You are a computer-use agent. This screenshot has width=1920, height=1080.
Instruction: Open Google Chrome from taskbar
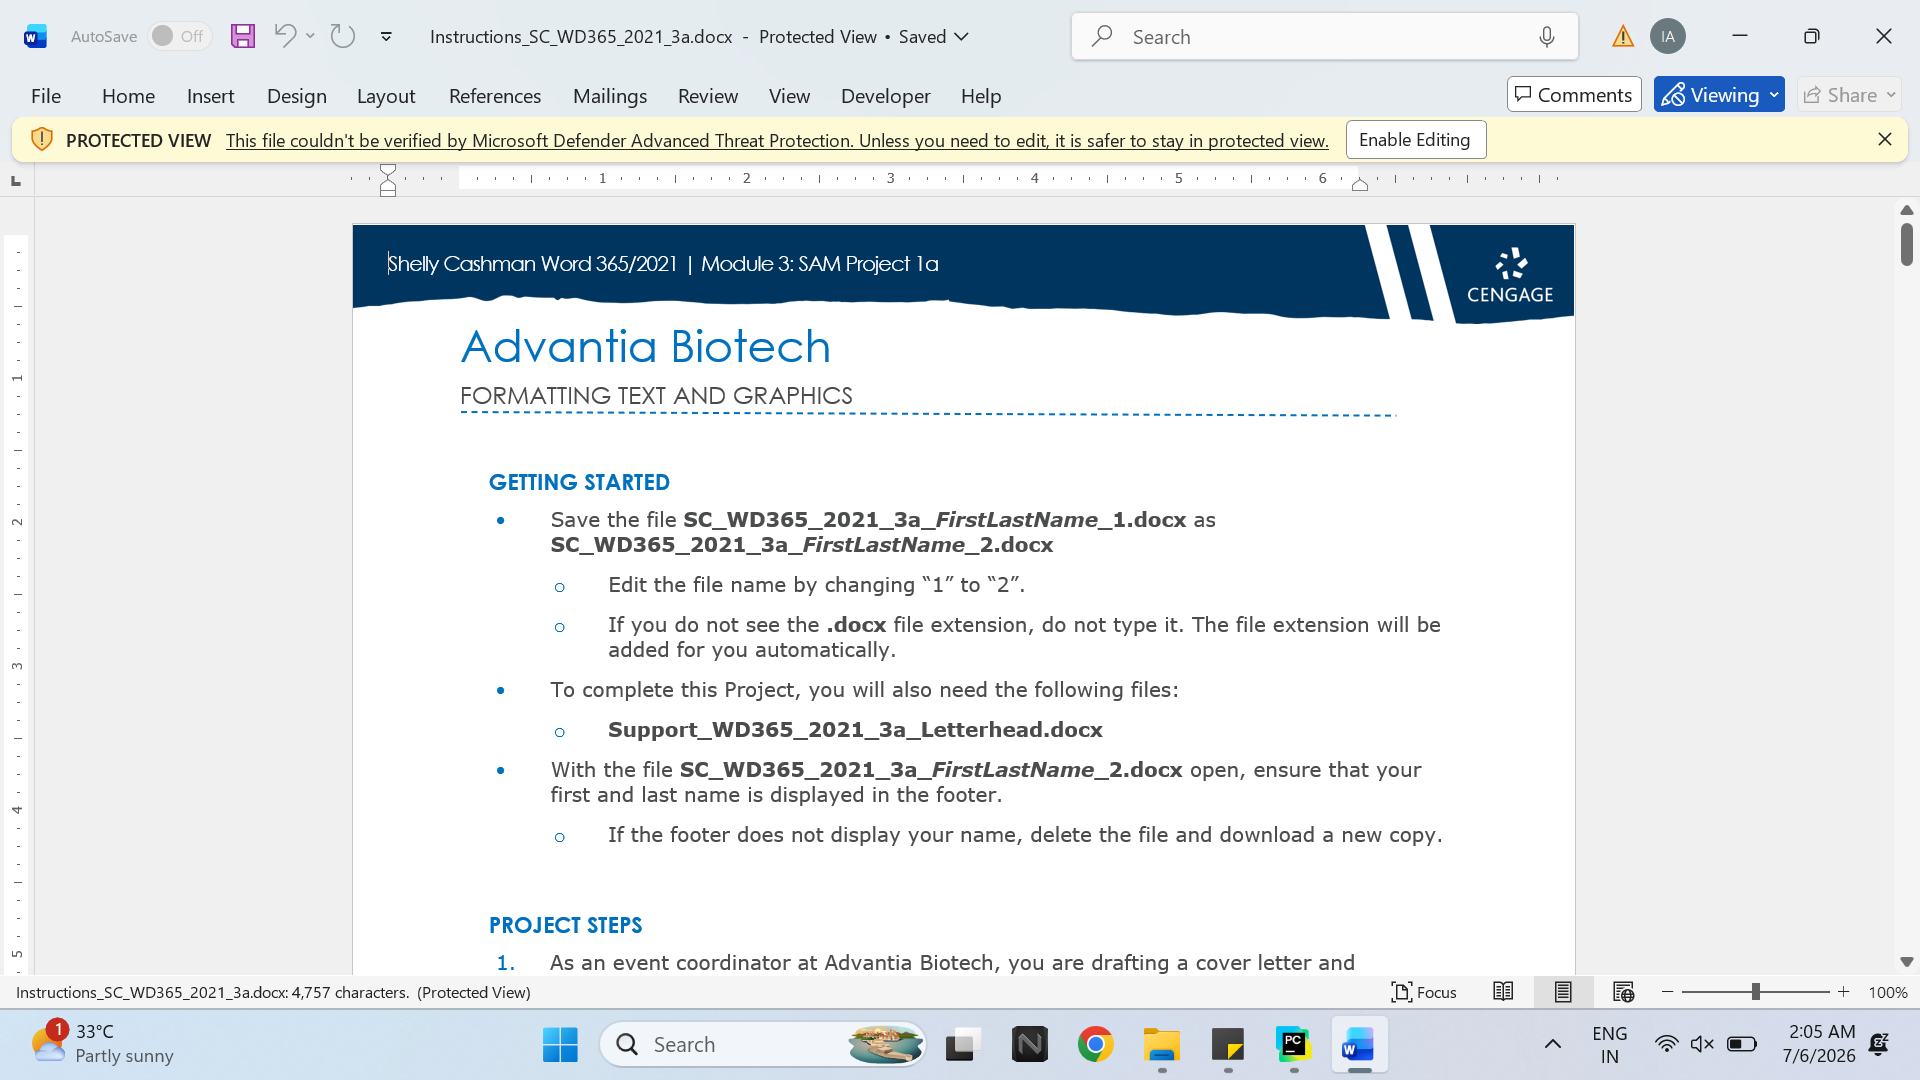pos(1096,1045)
